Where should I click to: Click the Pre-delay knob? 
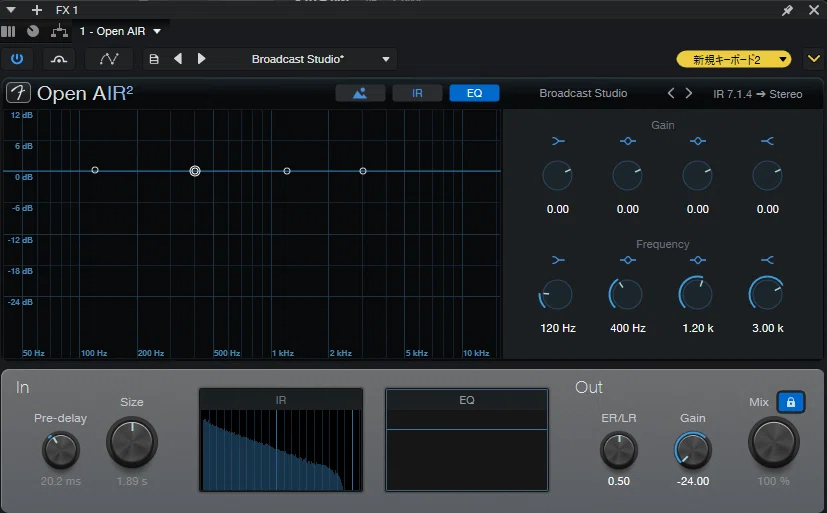[x=61, y=450]
